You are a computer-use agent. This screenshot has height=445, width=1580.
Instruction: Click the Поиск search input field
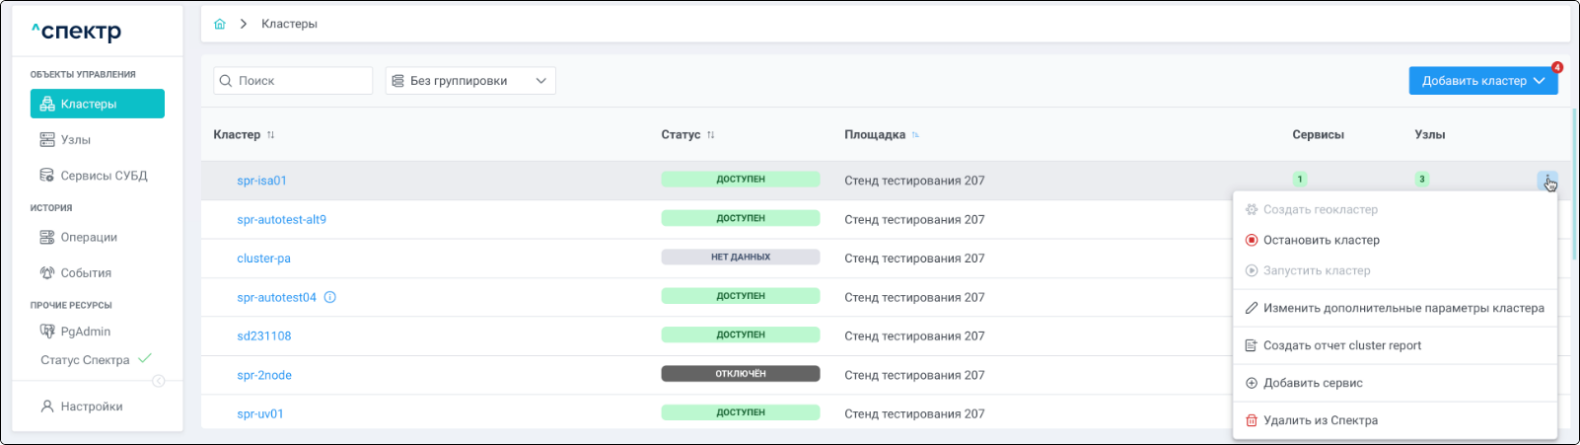300,81
